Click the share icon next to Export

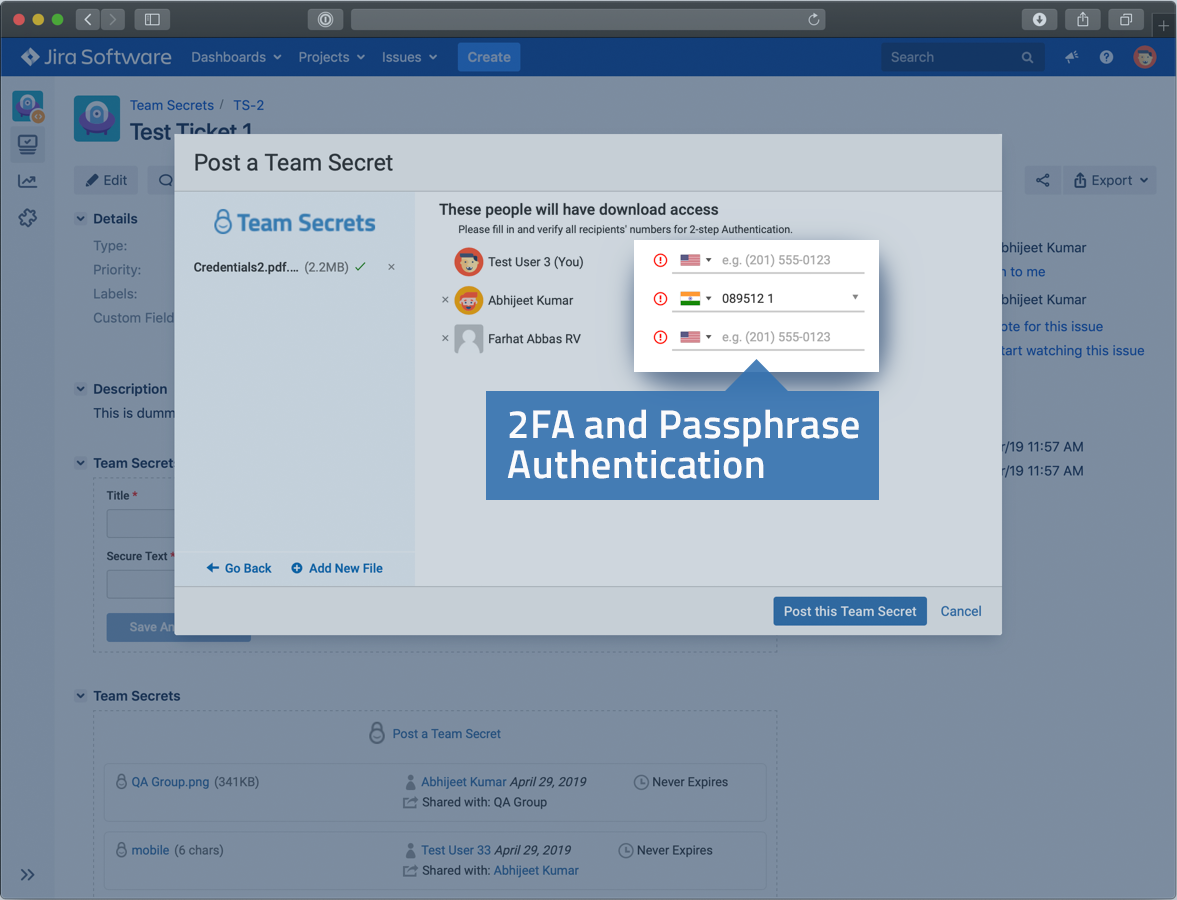click(1043, 181)
